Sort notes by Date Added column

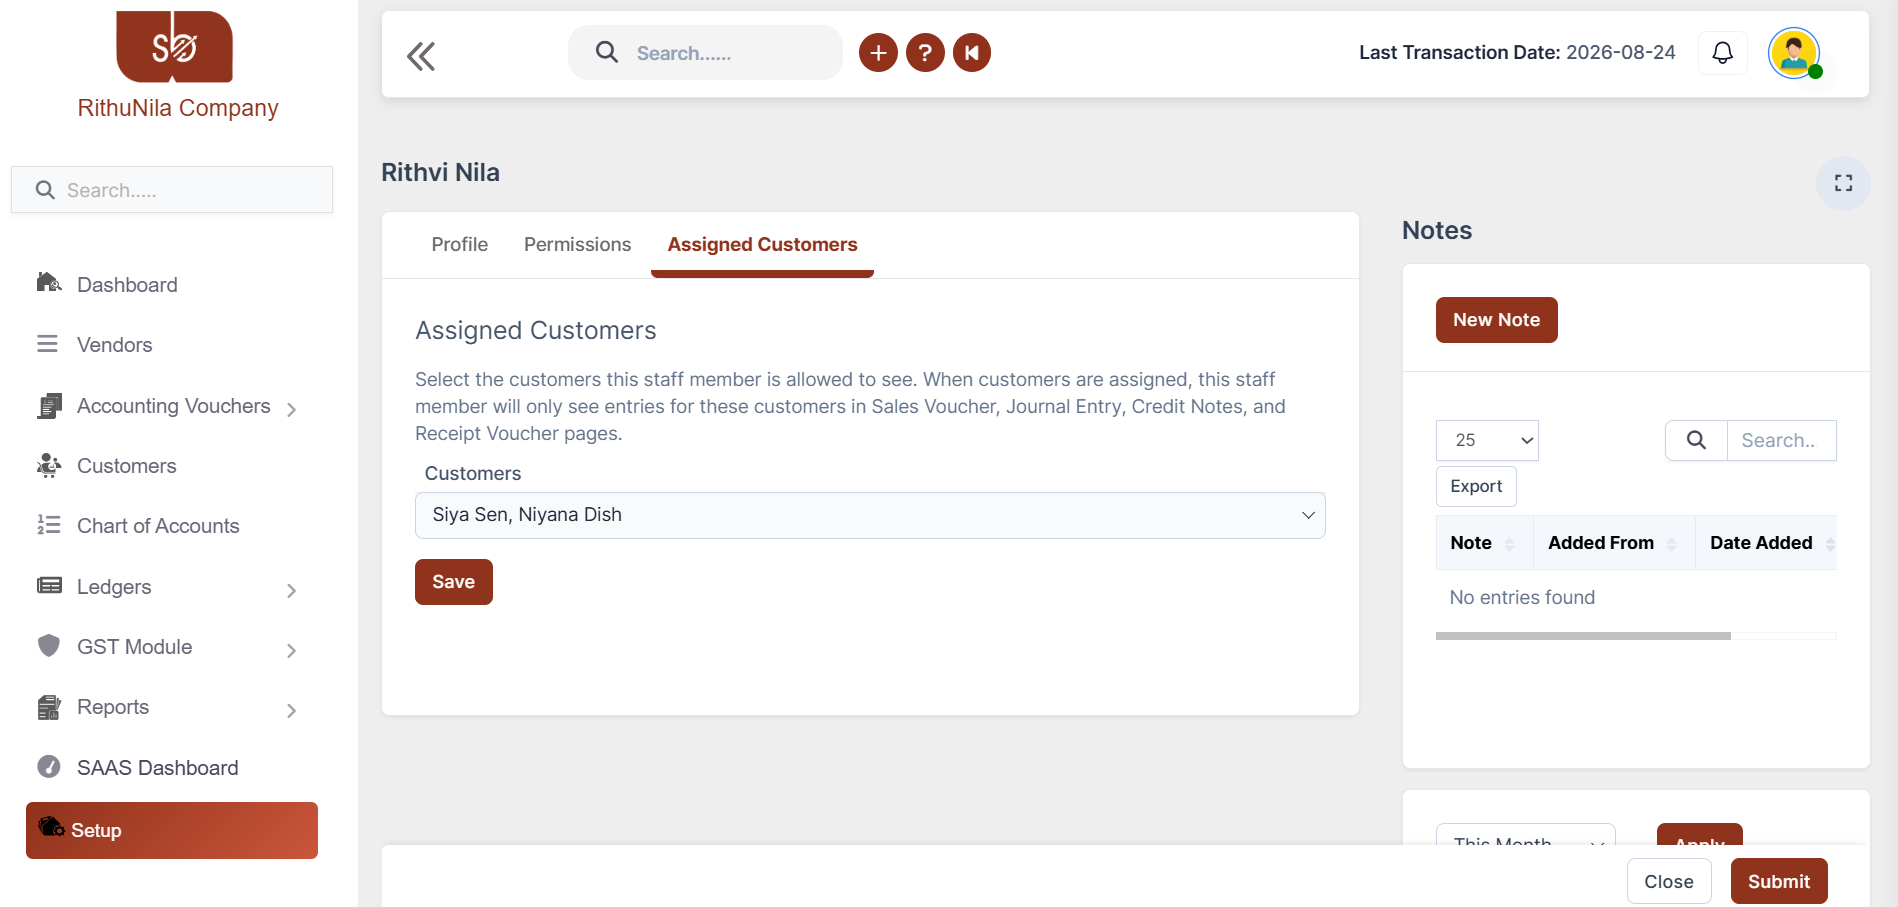pyautogui.click(x=1766, y=543)
